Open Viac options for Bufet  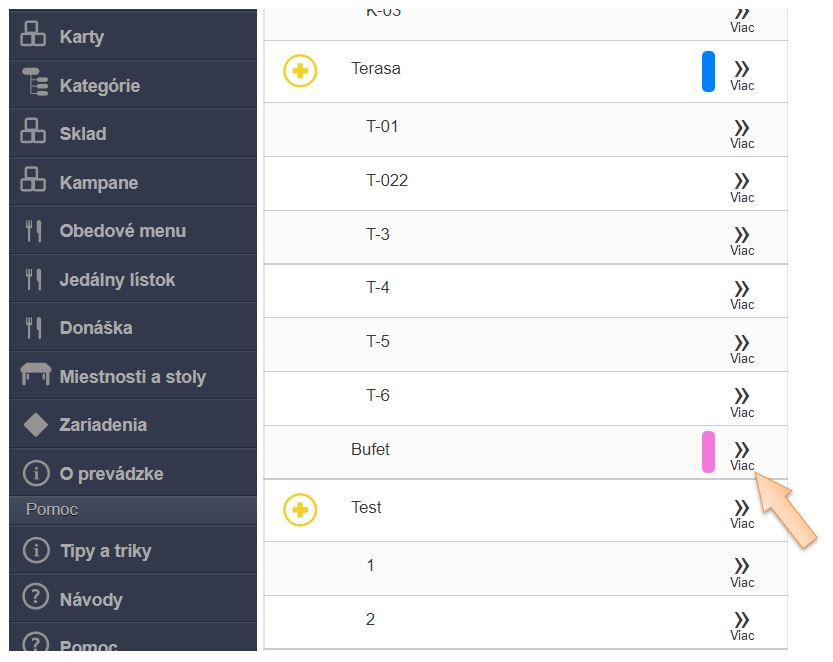pyautogui.click(x=742, y=455)
